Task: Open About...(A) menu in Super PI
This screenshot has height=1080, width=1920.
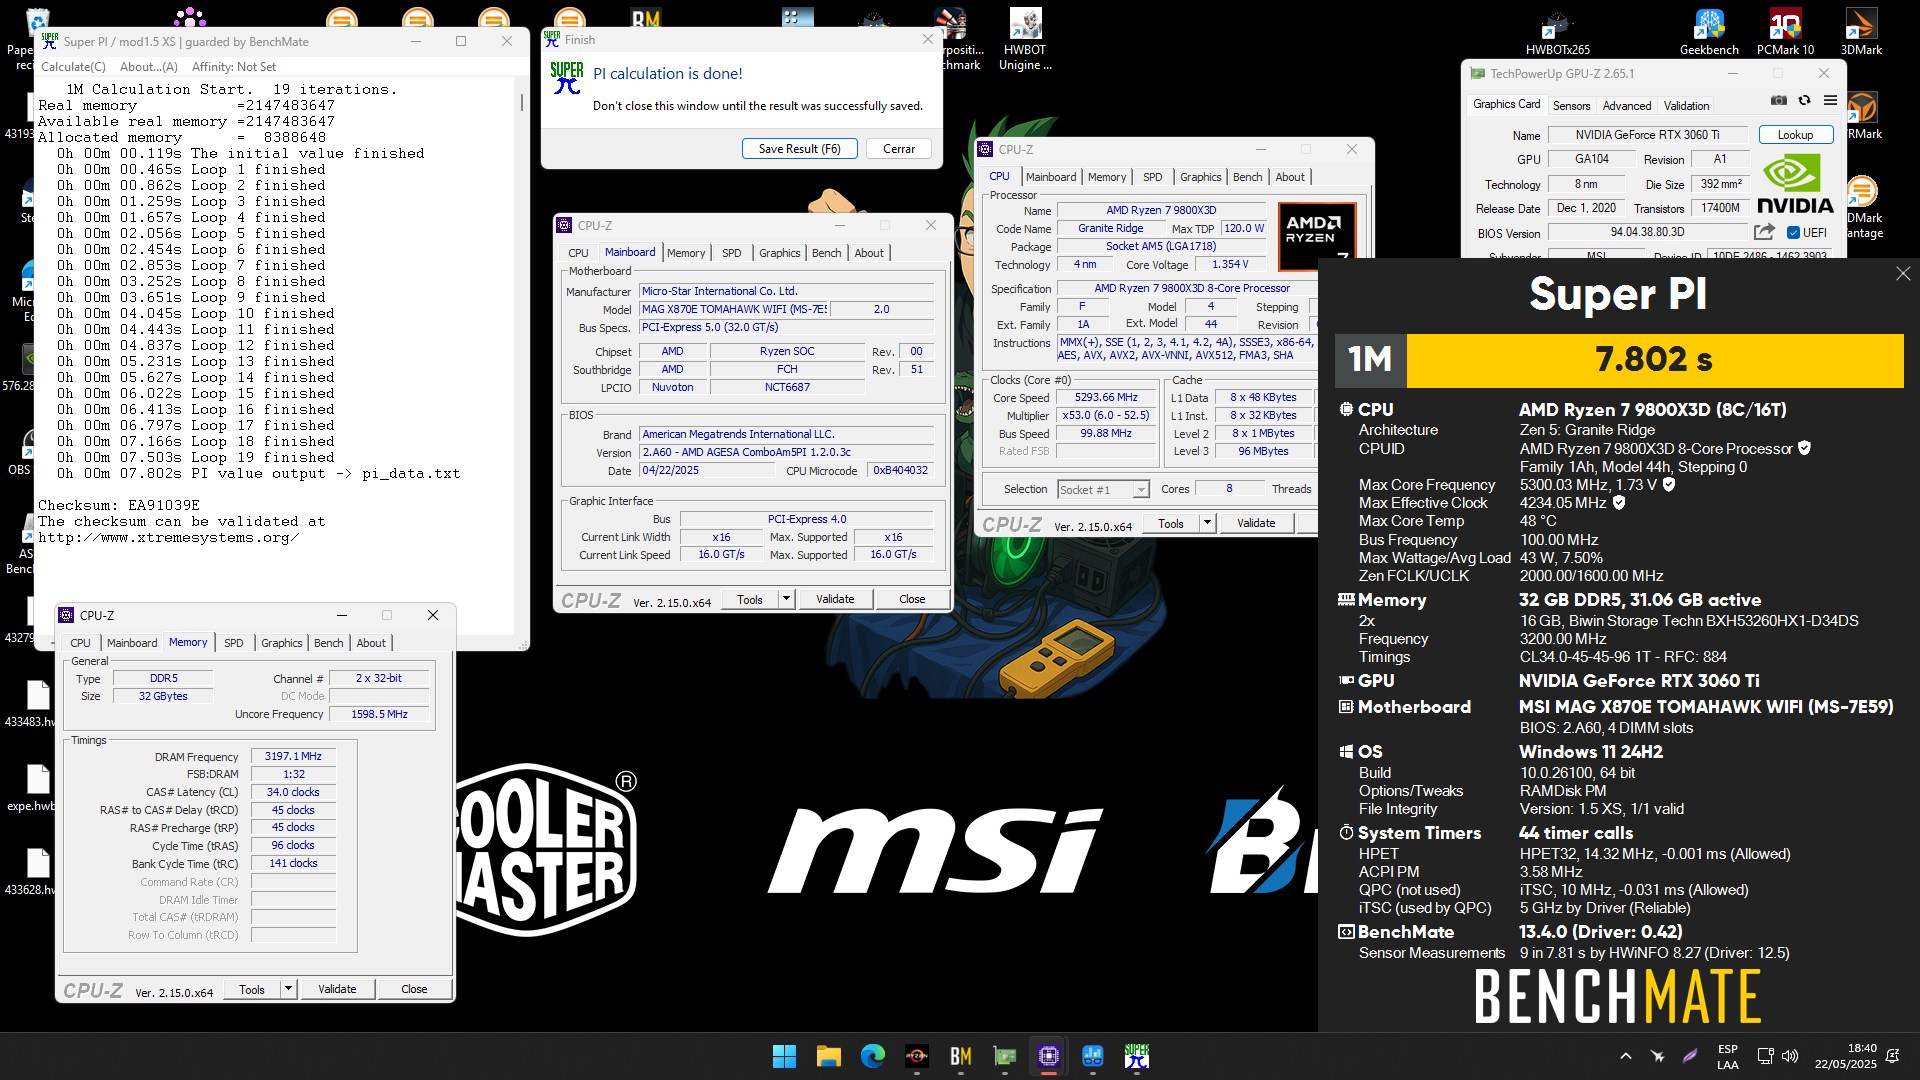Action: [x=148, y=67]
